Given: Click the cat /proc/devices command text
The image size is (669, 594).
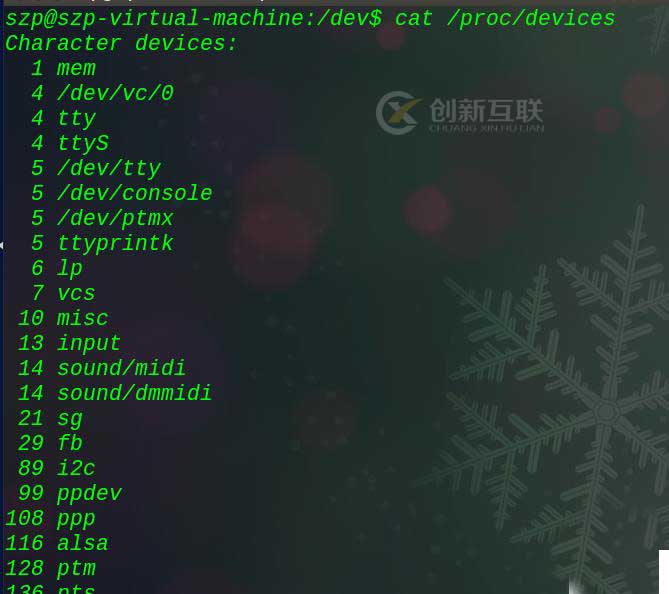Looking at the screenshot, I should point(505,19).
